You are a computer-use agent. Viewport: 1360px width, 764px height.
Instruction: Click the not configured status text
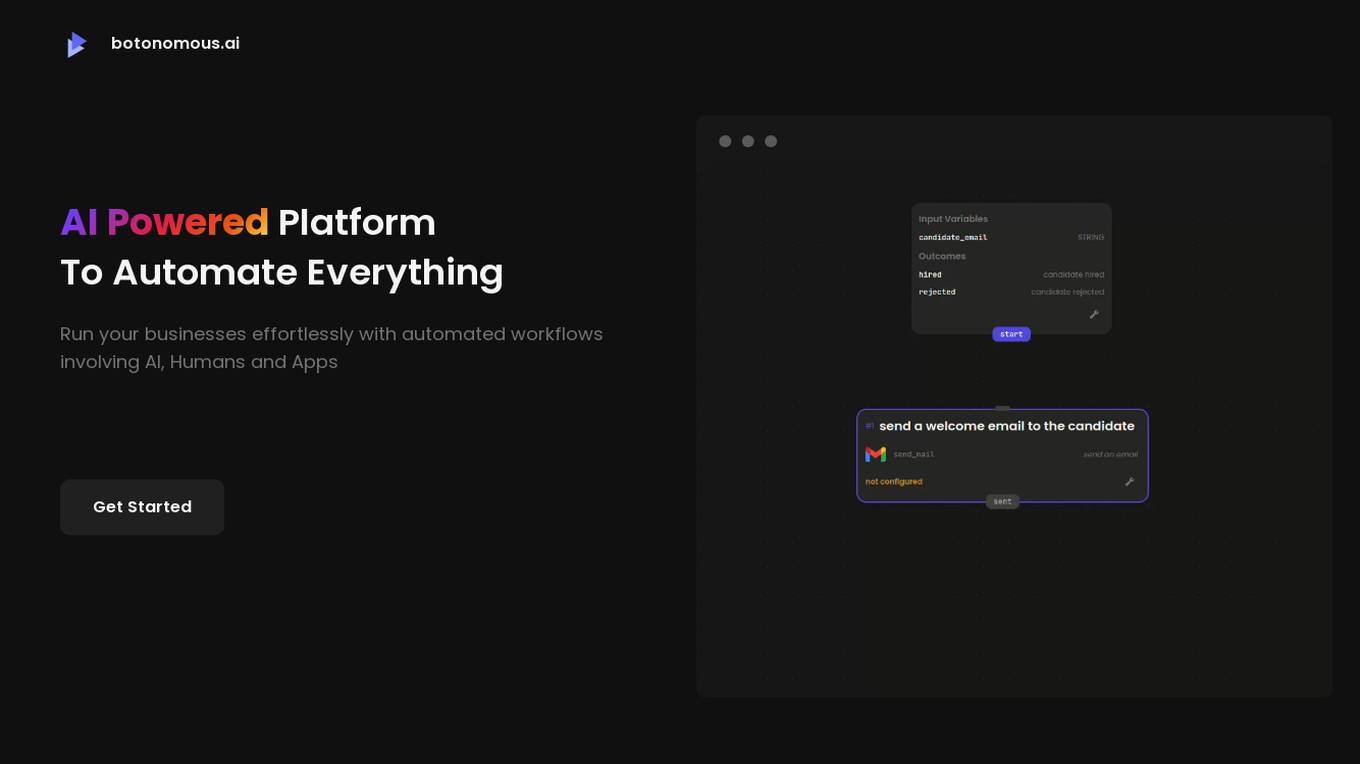(894, 482)
